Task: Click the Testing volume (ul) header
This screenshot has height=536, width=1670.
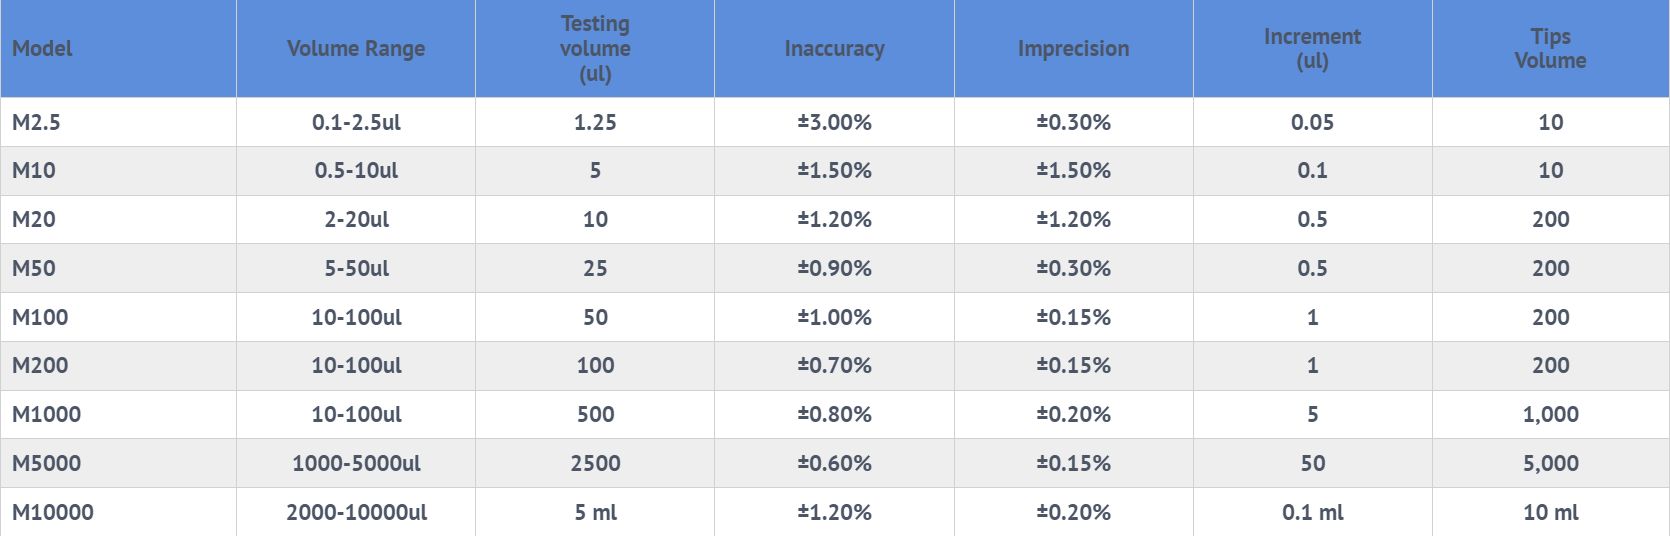Action: [x=595, y=48]
